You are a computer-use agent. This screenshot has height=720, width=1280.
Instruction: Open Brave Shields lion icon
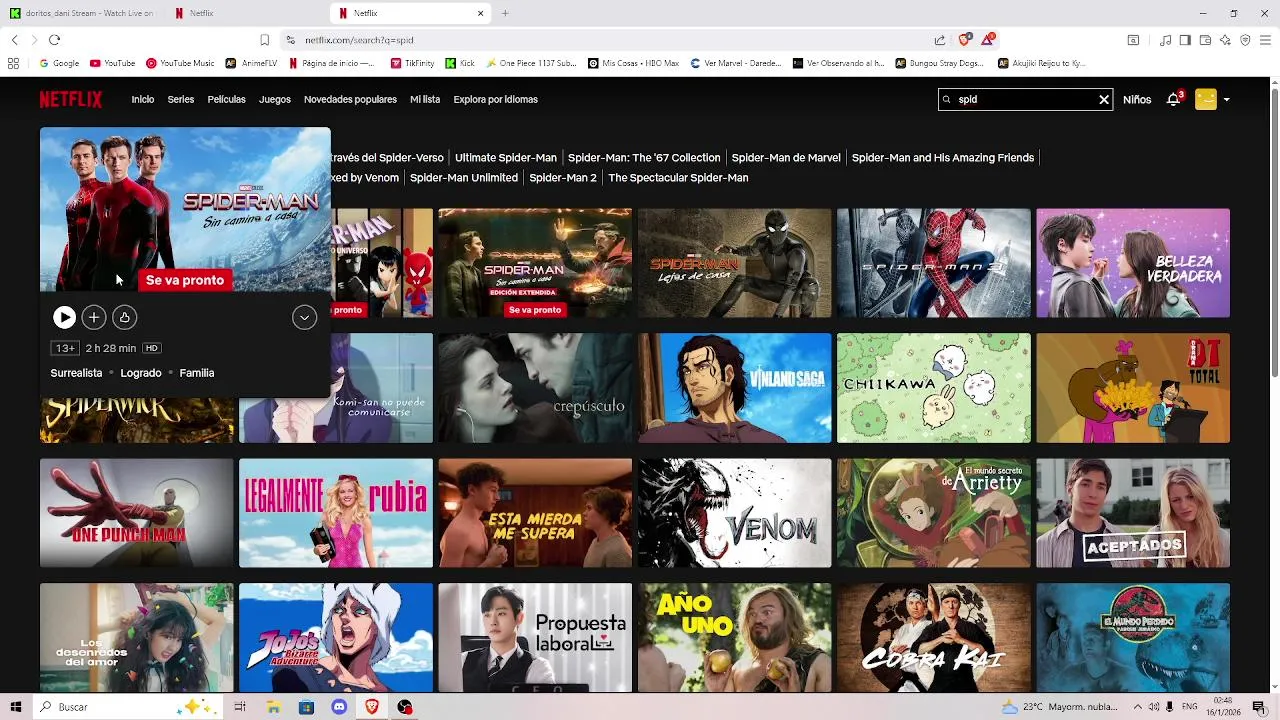[x=964, y=40]
